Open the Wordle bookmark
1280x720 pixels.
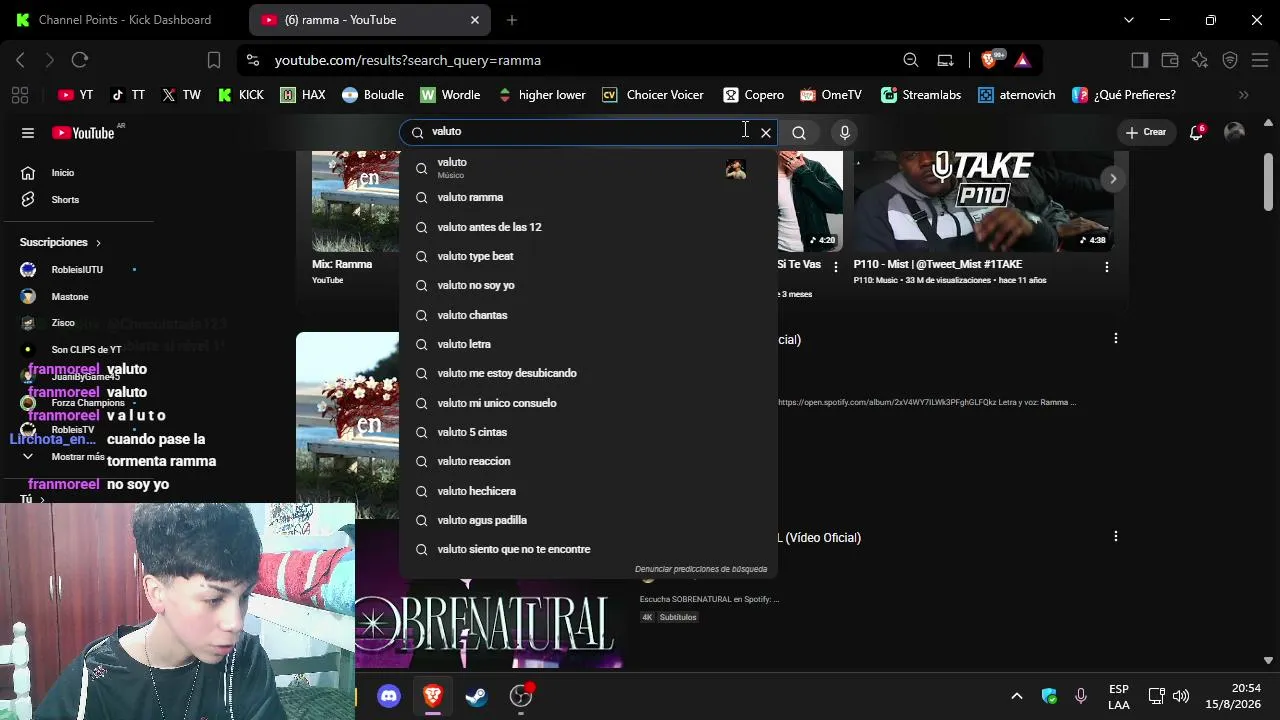click(x=450, y=95)
